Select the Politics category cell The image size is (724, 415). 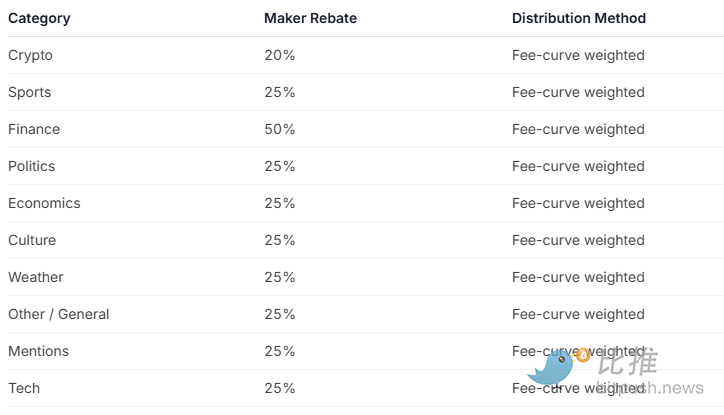click(x=31, y=166)
